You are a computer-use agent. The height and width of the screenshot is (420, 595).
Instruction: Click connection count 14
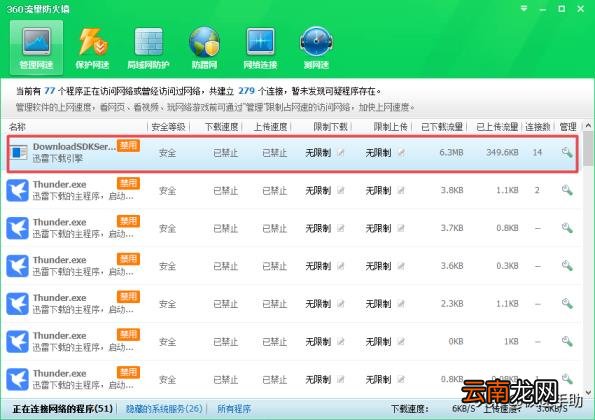pyautogui.click(x=537, y=153)
